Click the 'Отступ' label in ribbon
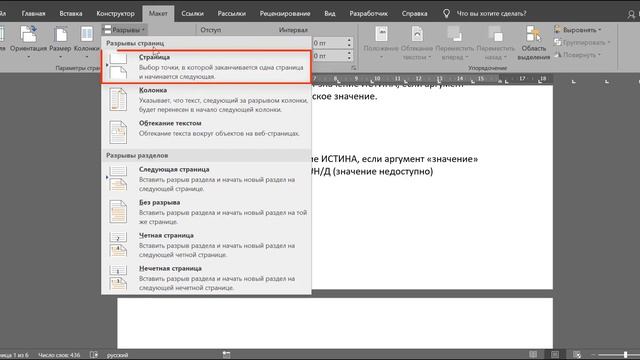Image resolution: width=640 pixels, height=360 pixels. 211,30
